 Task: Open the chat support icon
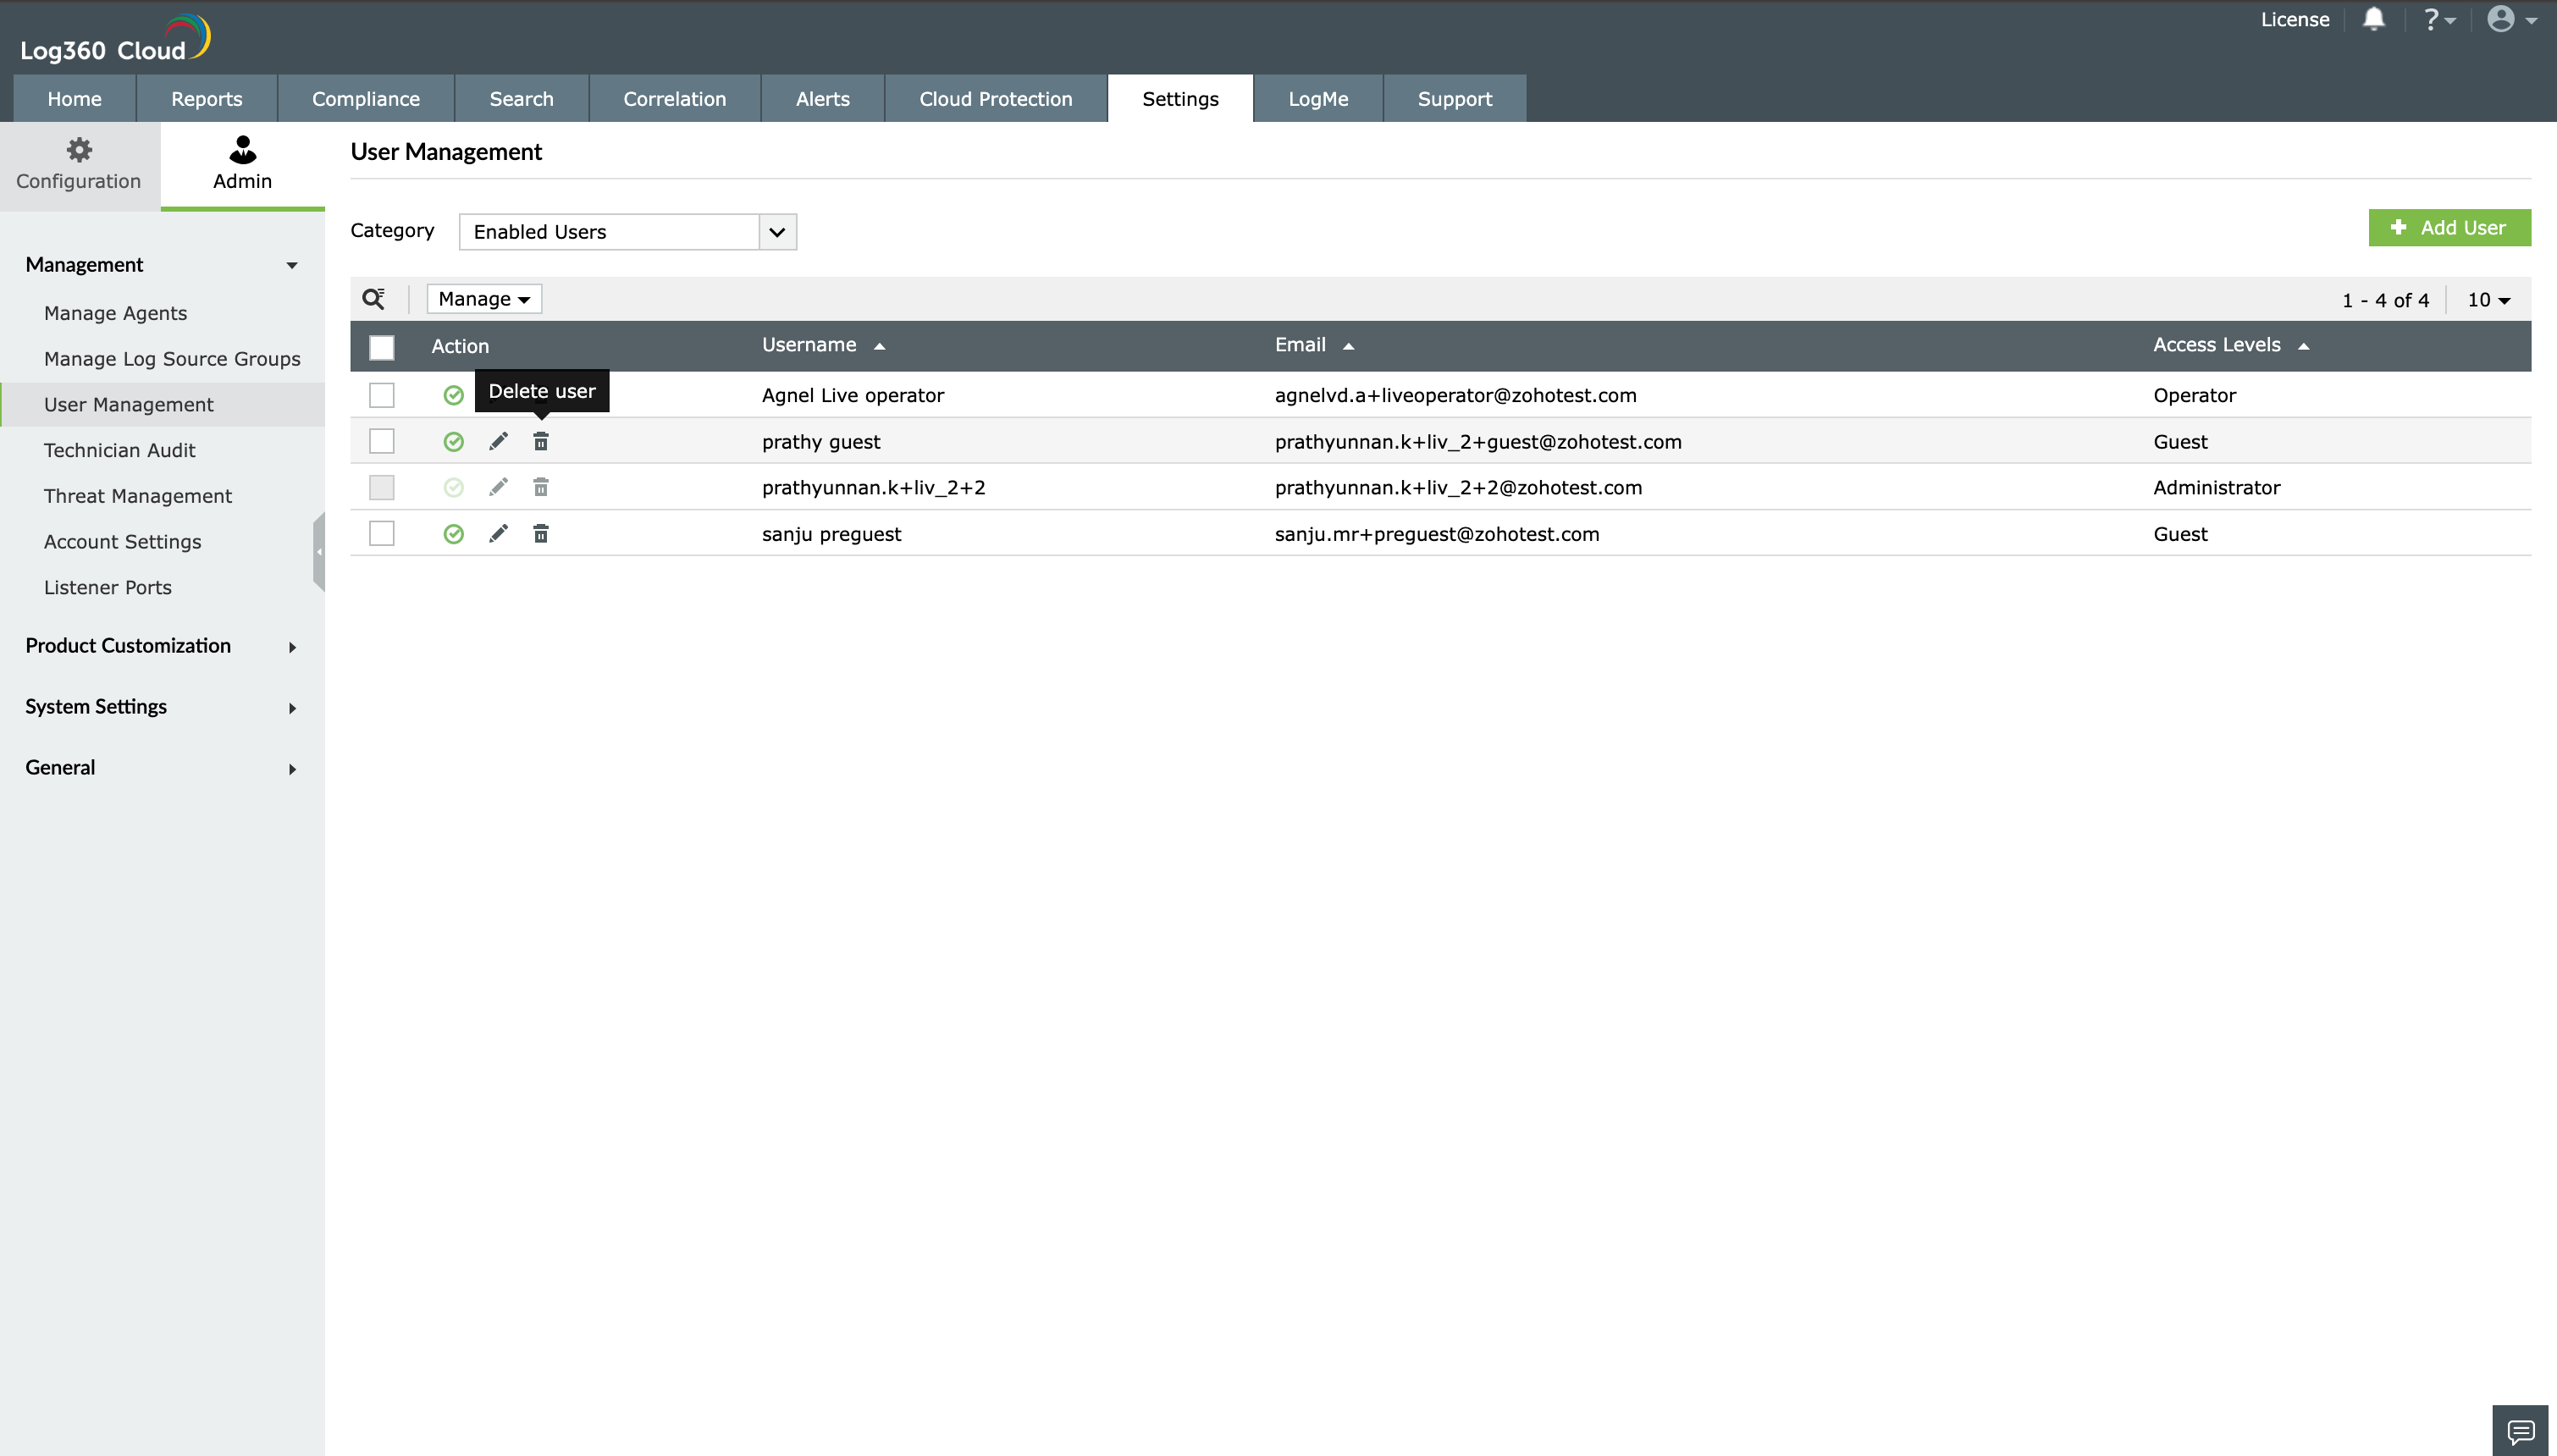[x=2520, y=1431]
